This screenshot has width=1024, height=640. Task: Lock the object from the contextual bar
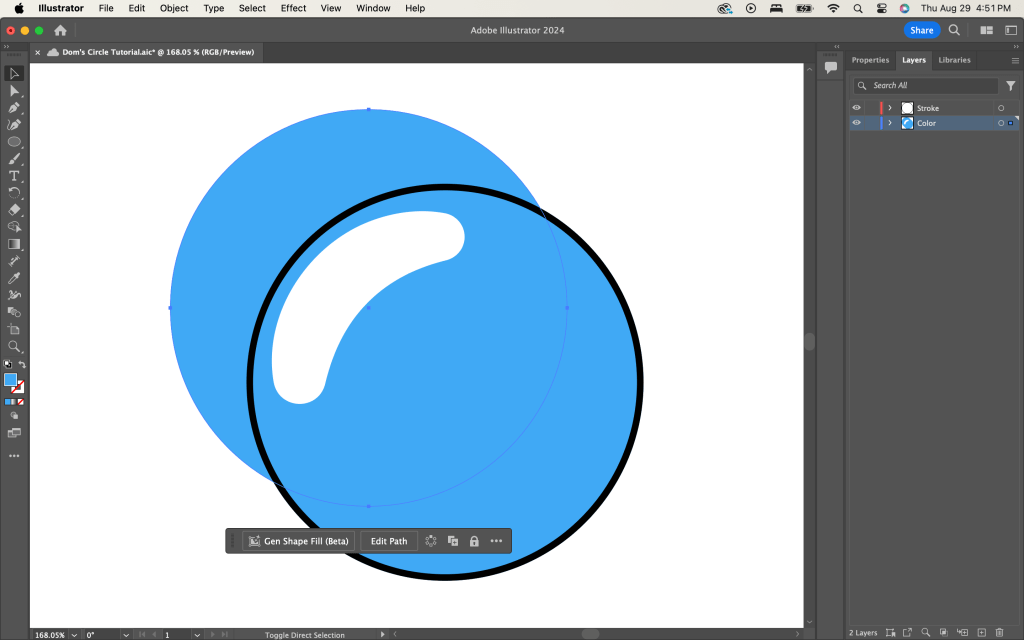point(474,541)
